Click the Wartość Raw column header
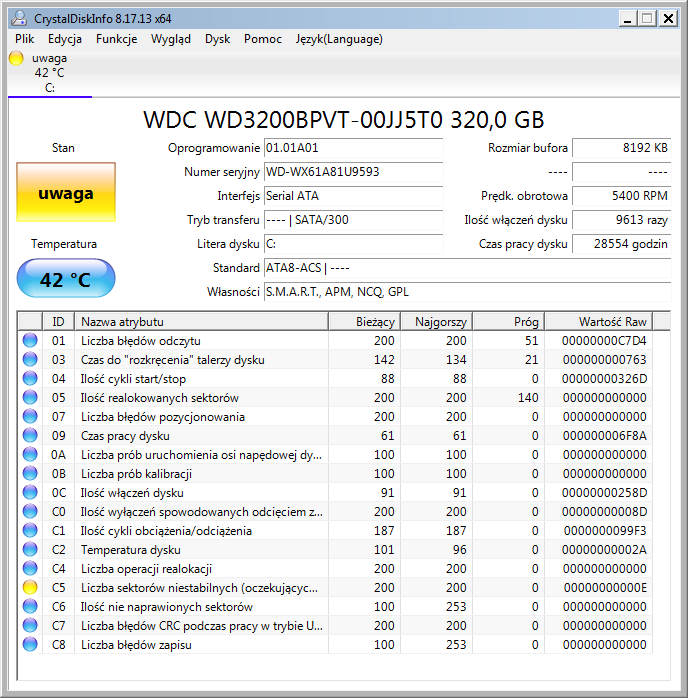Viewport: 688px width, 698px height. pyautogui.click(x=599, y=321)
